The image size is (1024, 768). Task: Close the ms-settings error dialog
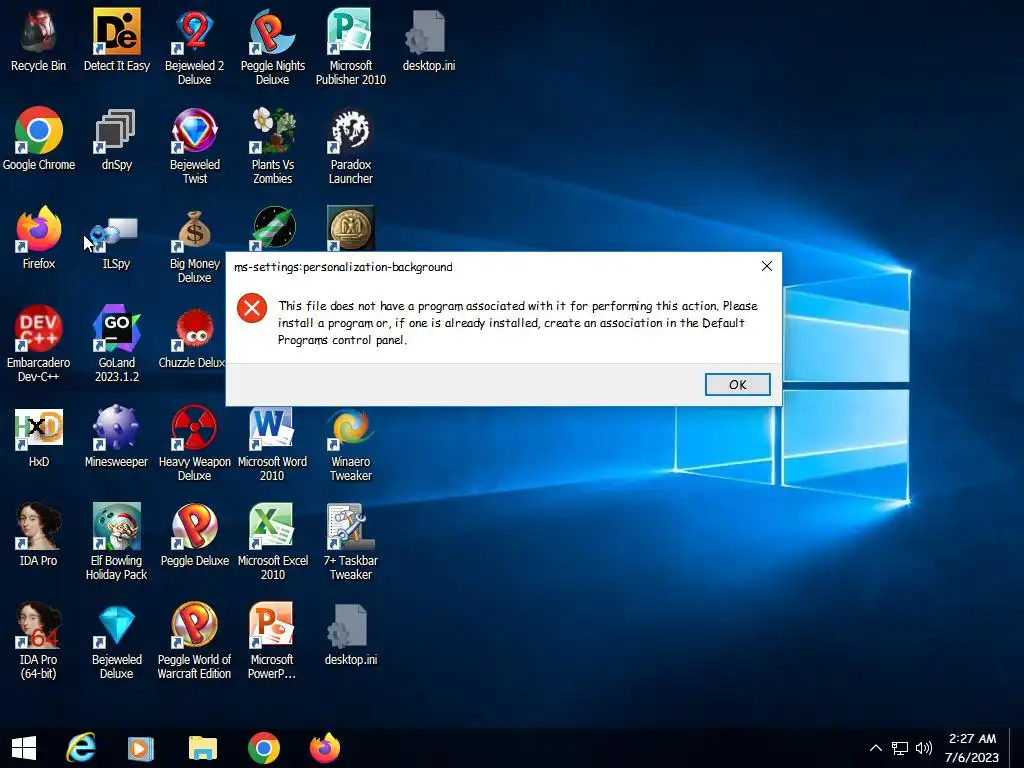pos(767,266)
